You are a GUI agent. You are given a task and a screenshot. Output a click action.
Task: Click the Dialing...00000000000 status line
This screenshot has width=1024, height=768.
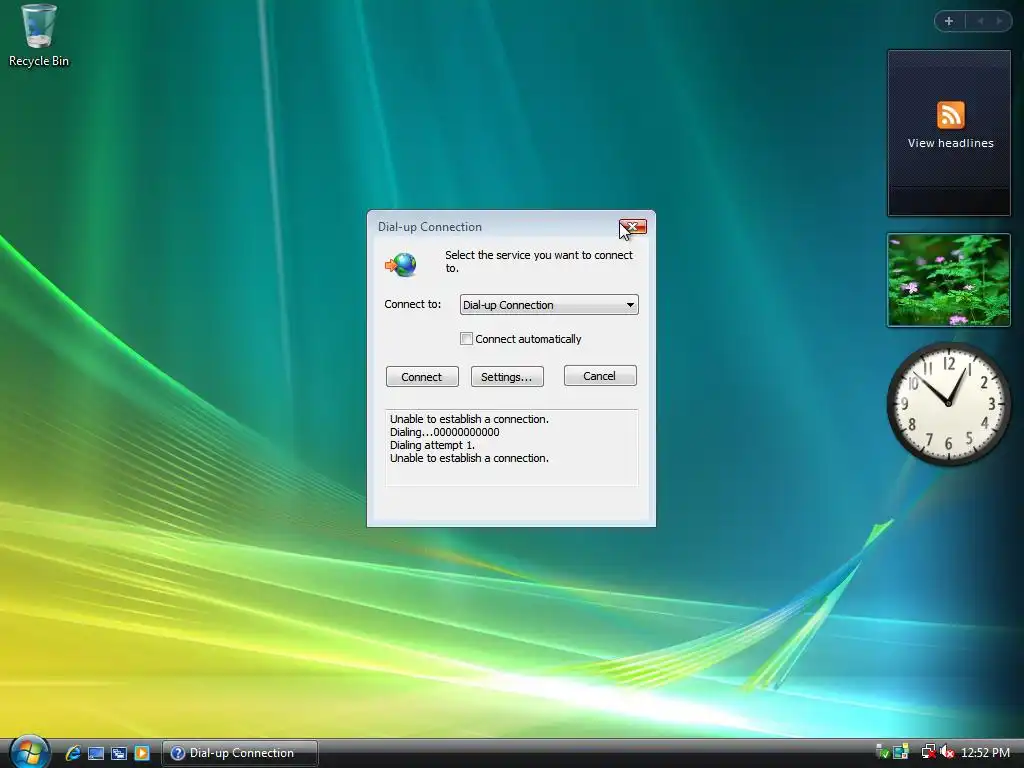pyautogui.click(x=445, y=432)
